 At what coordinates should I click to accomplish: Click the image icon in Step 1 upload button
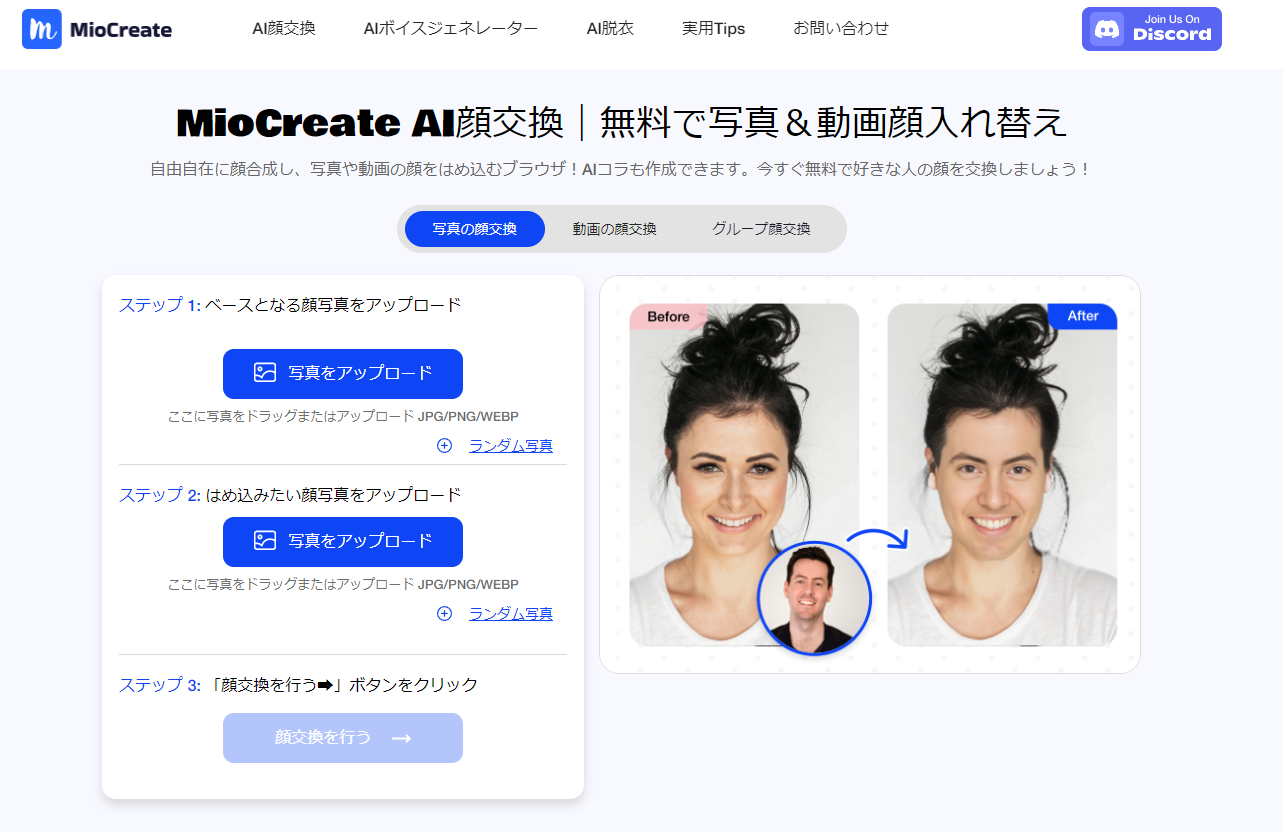(264, 373)
